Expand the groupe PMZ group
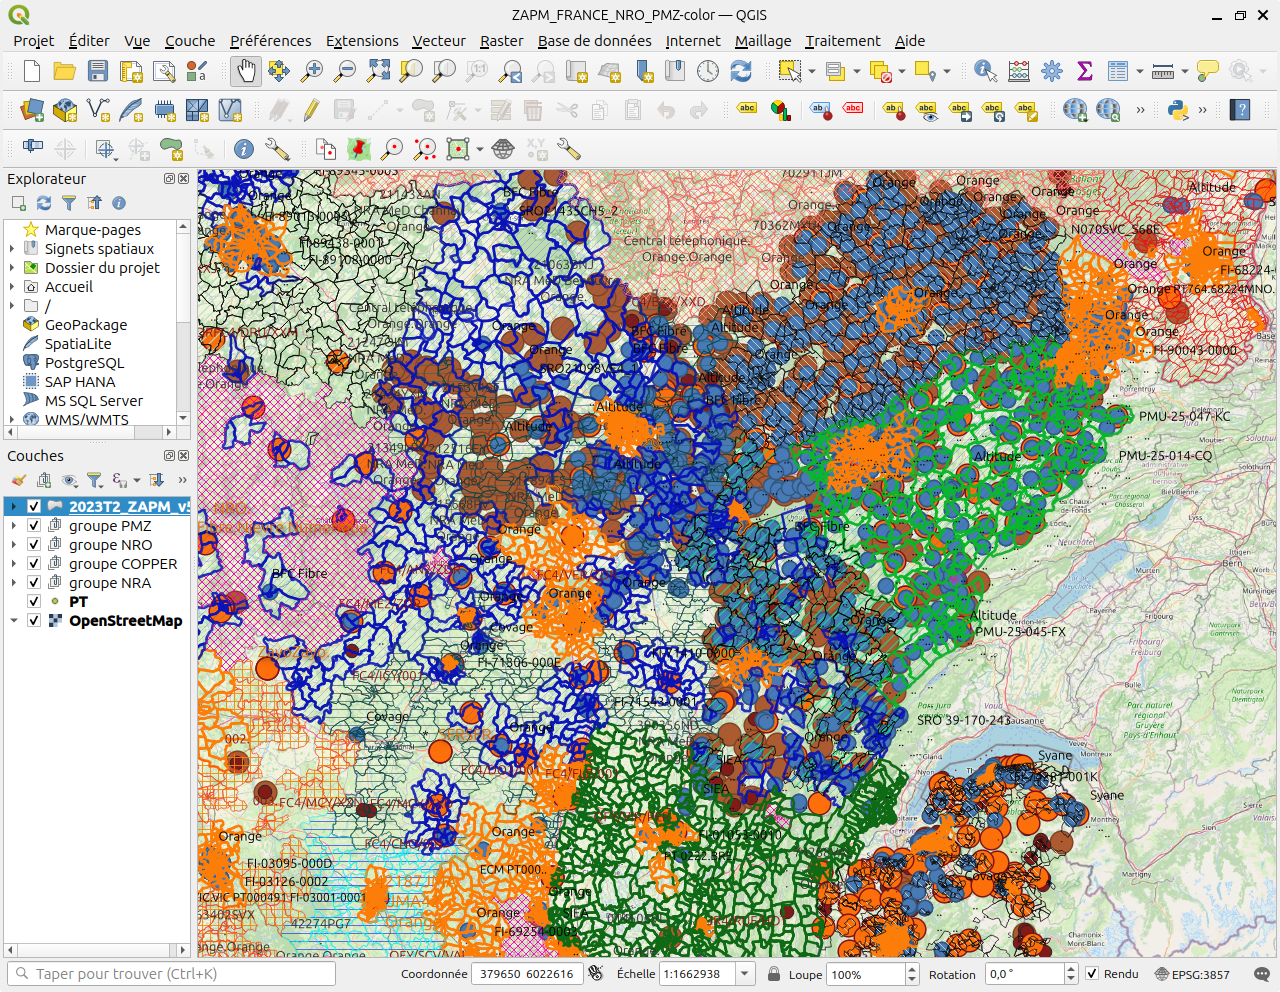The image size is (1280, 992). pos(14,526)
